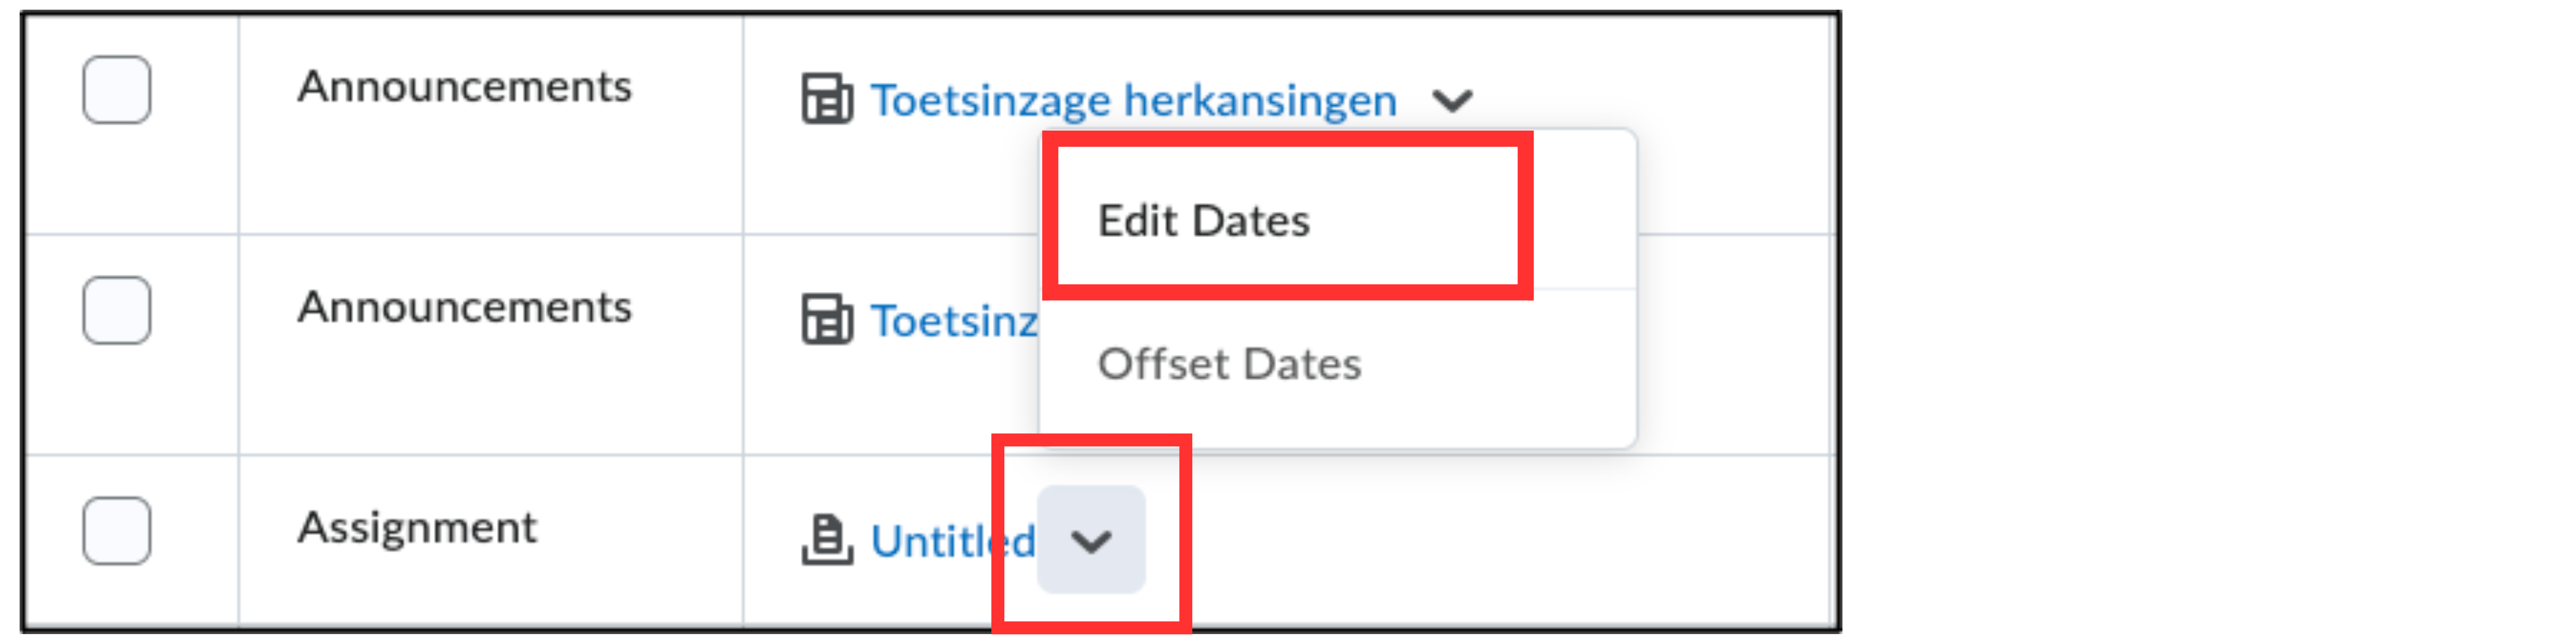Click the Assignment type label
This screenshot has width=2576, height=644.
coord(417,527)
